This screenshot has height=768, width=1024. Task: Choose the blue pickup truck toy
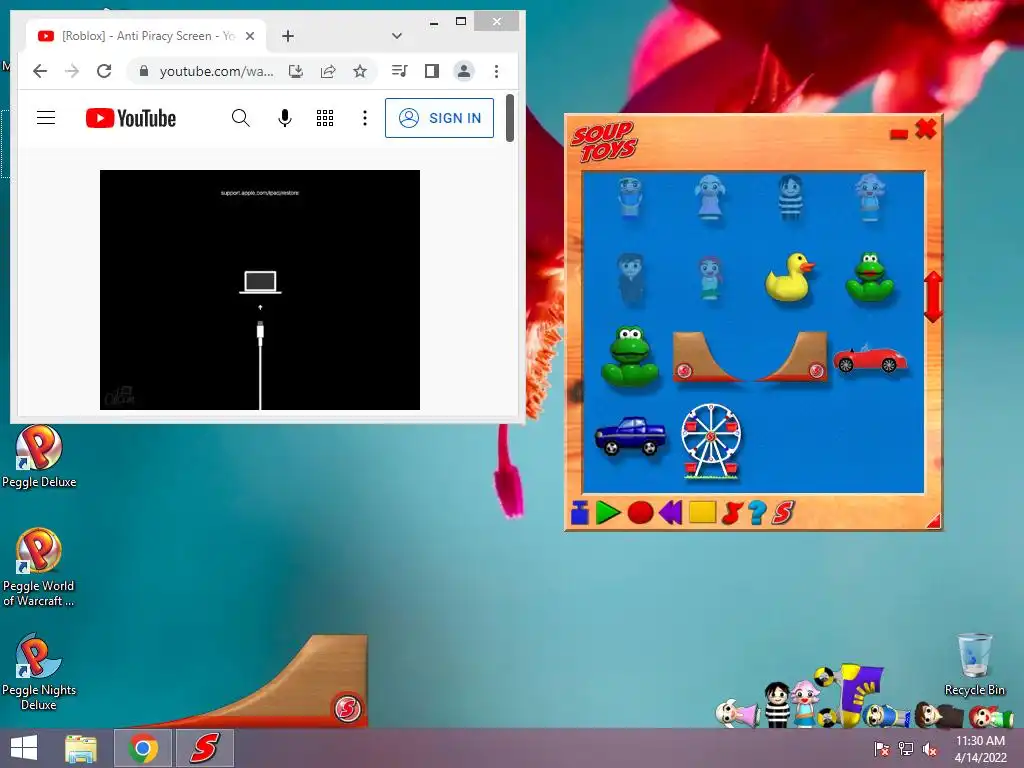(x=630, y=436)
